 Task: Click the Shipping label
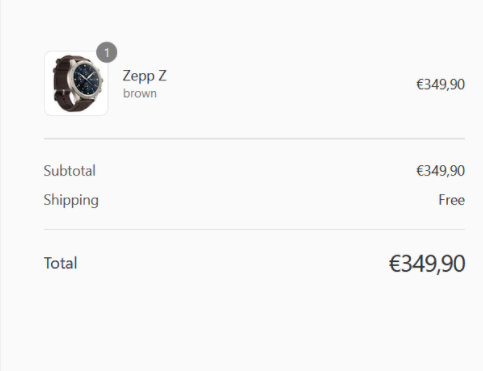71,200
